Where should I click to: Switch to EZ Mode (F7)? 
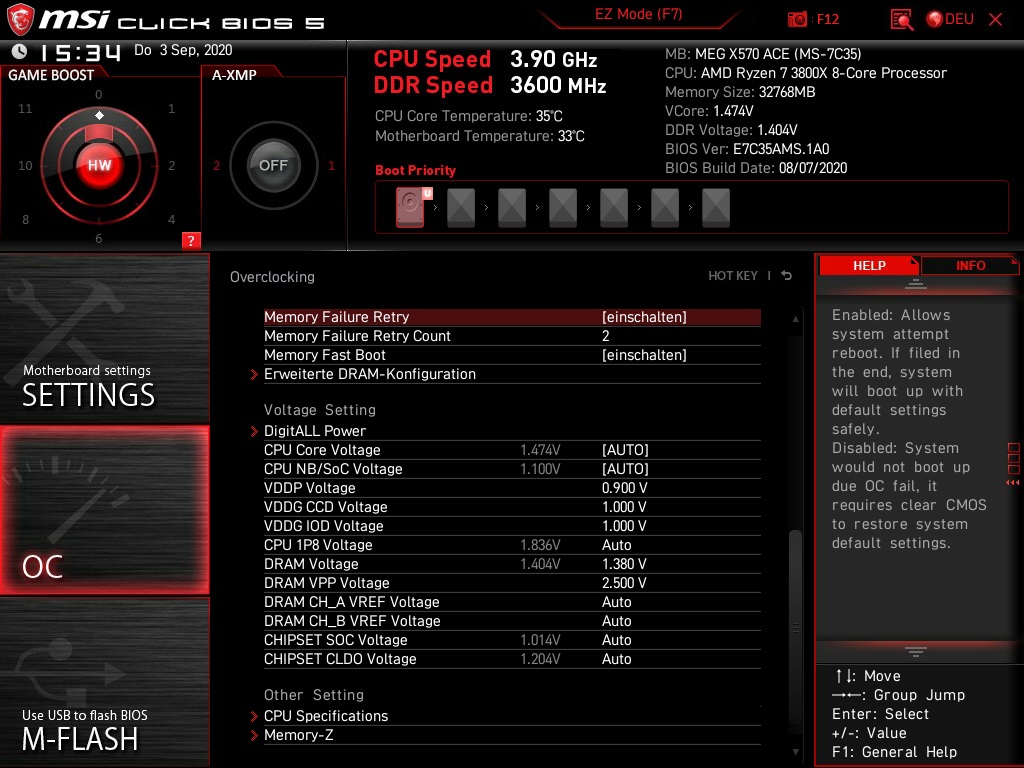638,14
